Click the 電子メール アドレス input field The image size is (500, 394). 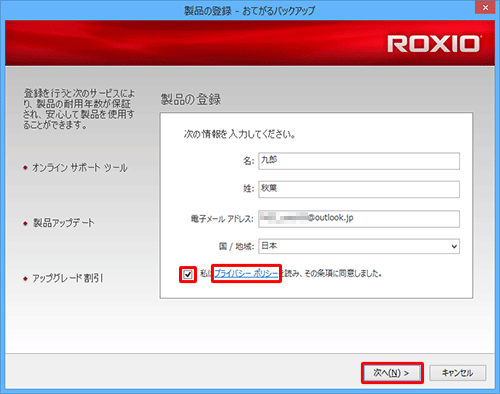click(359, 219)
